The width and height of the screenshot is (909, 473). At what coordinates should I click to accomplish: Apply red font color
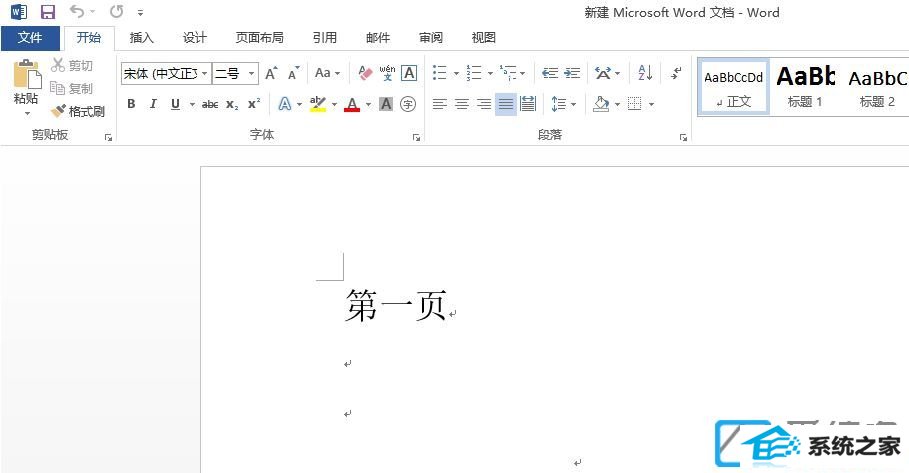coord(352,104)
